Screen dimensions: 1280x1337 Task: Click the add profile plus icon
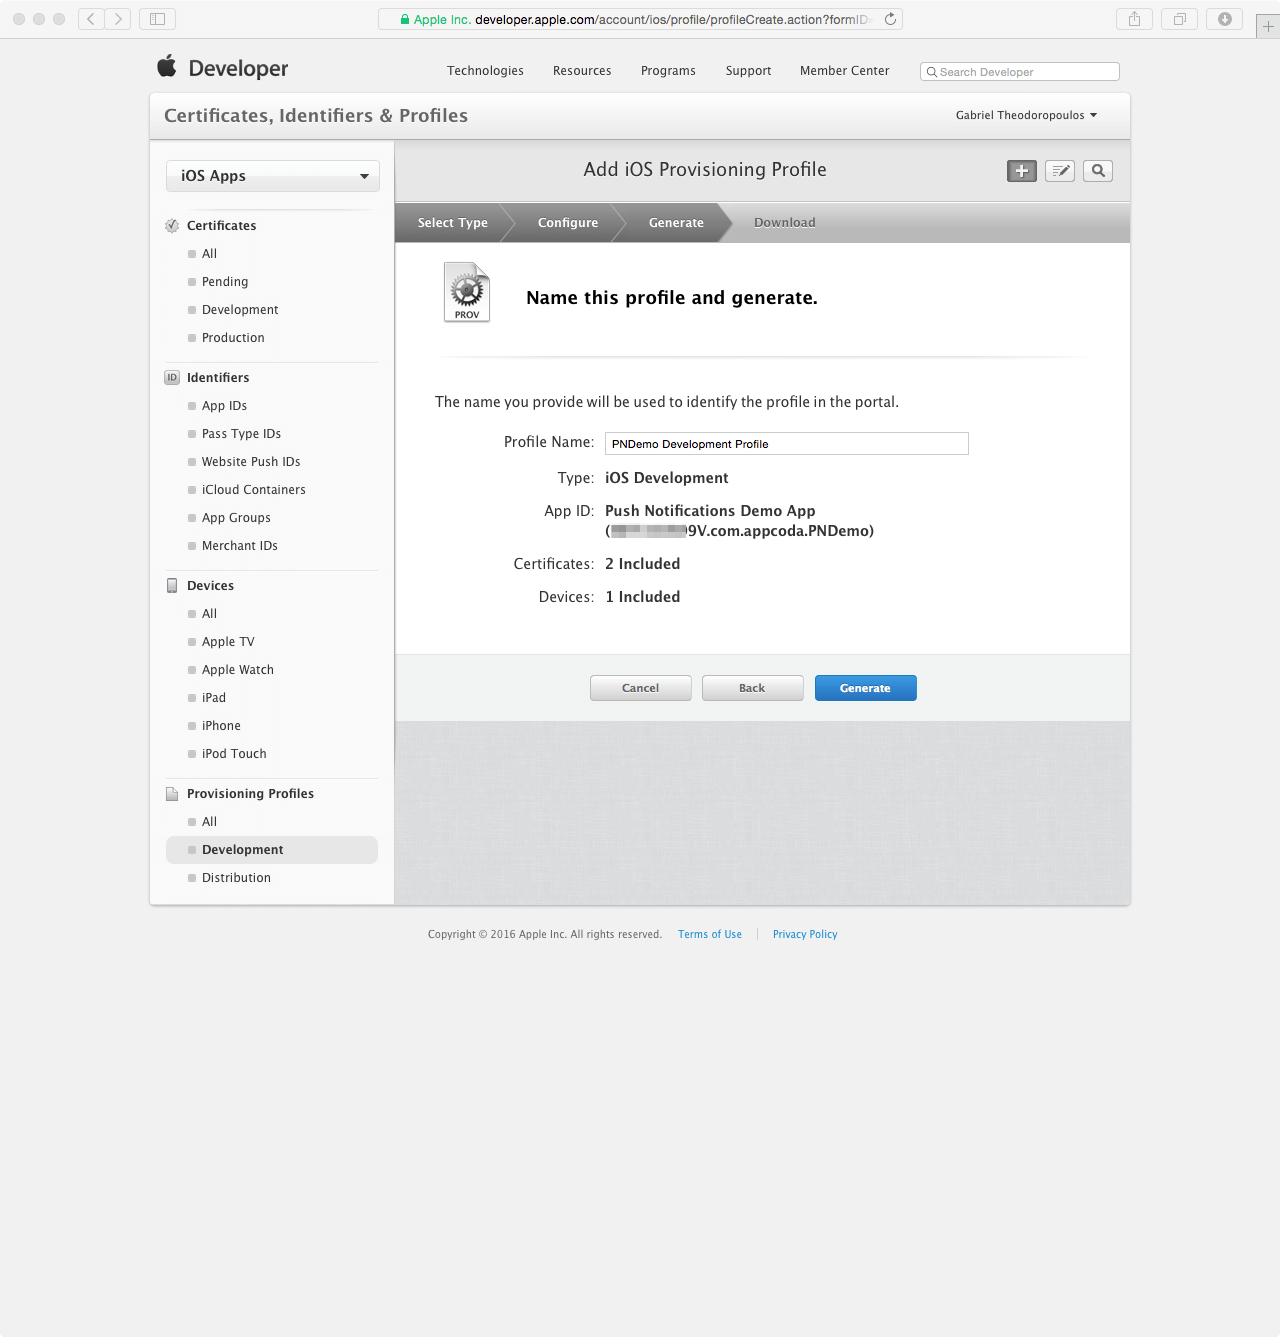[x=1021, y=171]
